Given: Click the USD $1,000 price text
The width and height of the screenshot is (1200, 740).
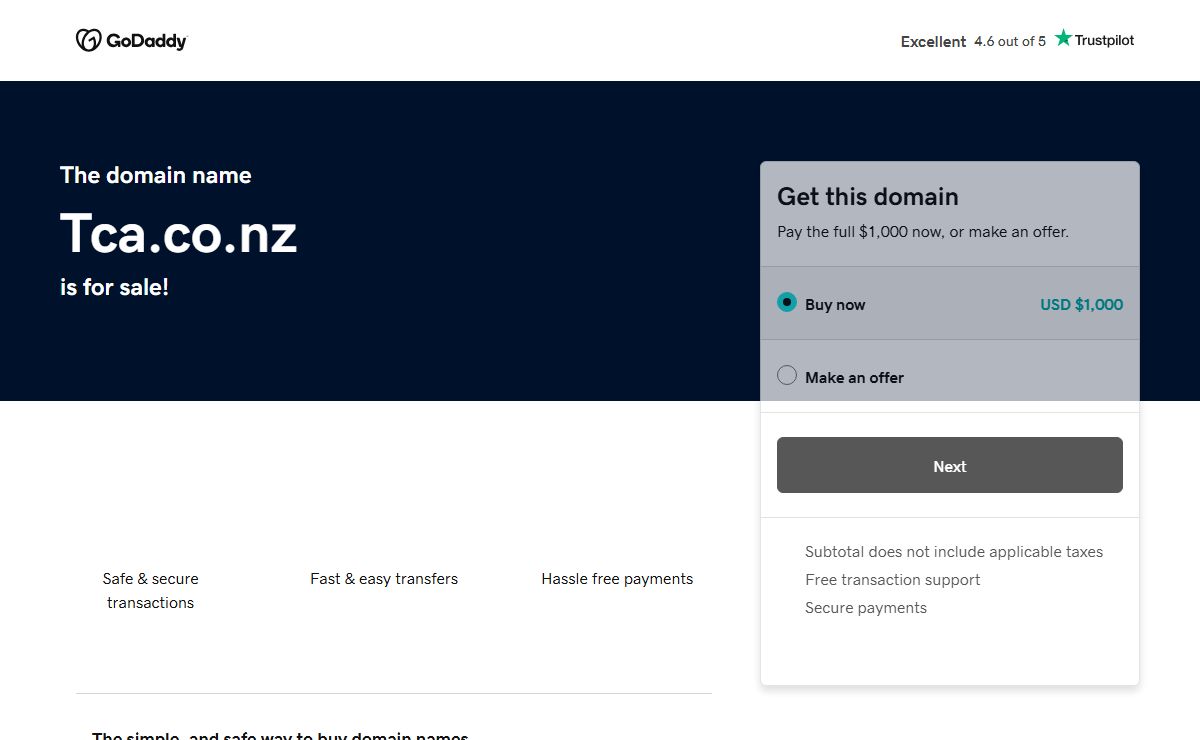Looking at the screenshot, I should [1081, 305].
